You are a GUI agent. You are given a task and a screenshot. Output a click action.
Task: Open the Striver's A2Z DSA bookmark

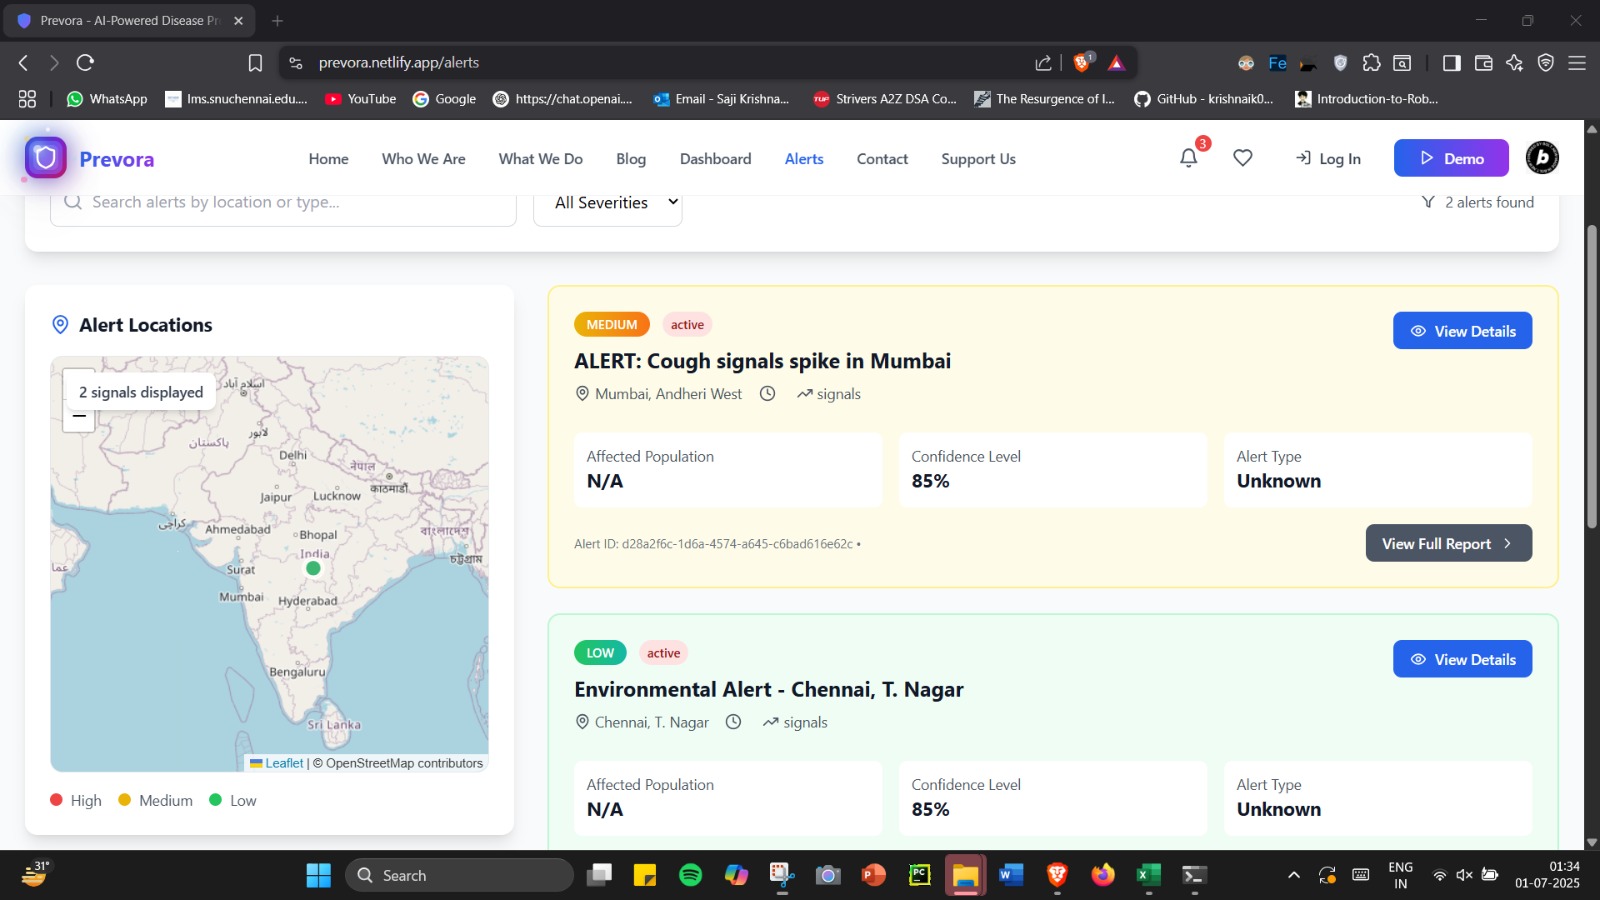pyautogui.click(x=885, y=99)
